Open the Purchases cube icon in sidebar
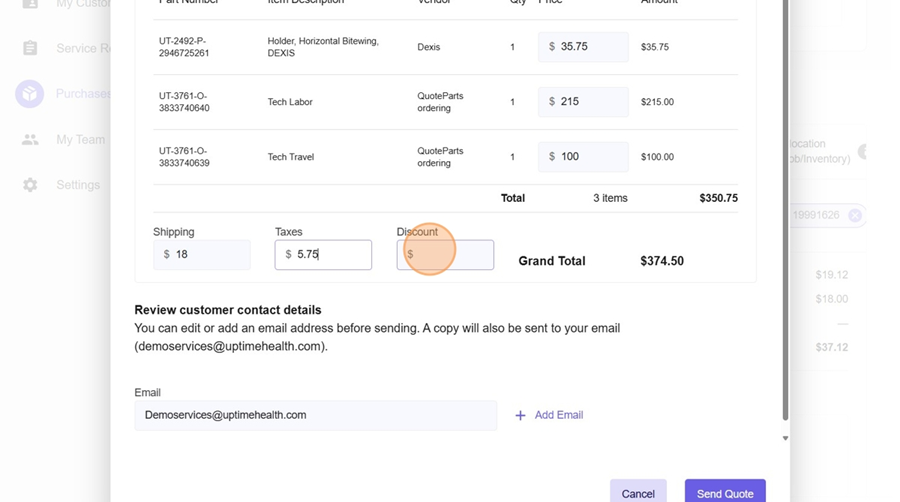 click(30, 94)
